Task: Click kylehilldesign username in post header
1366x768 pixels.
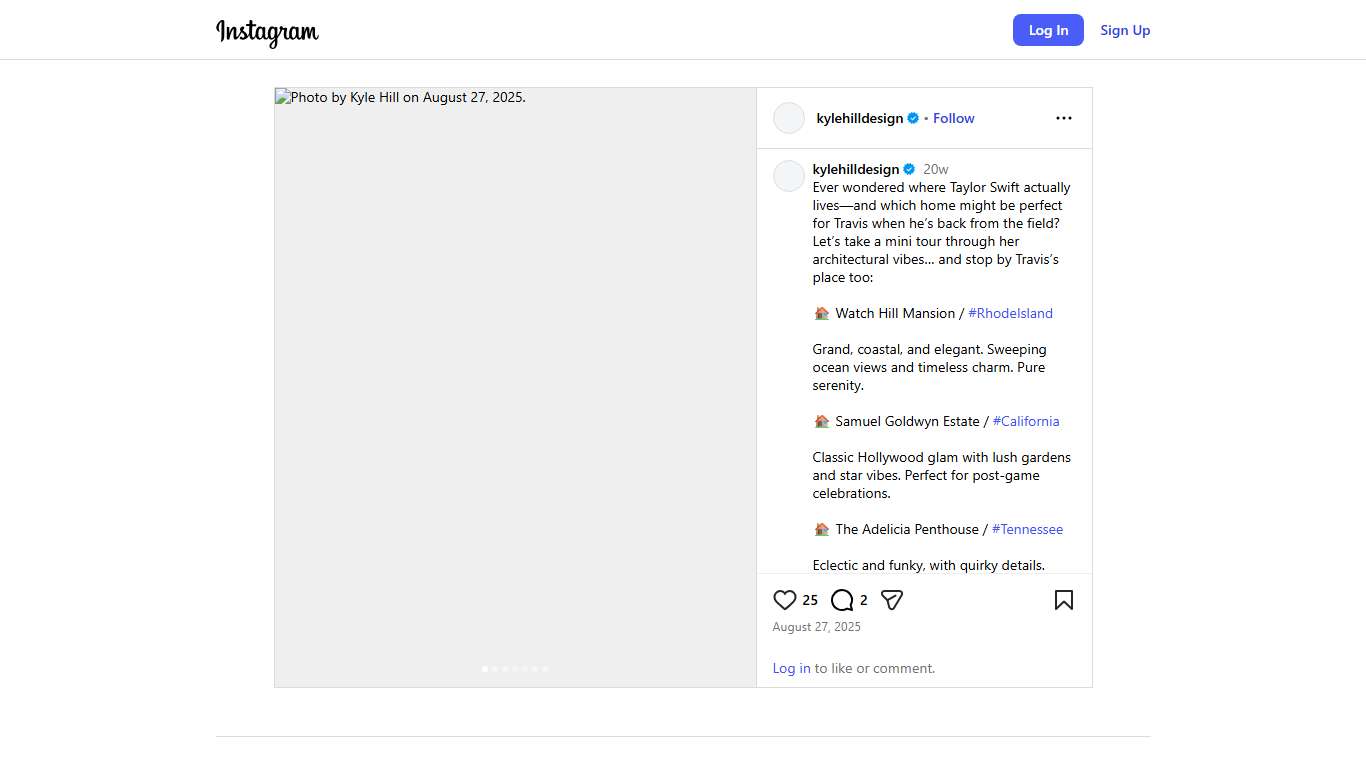Action: pos(859,118)
